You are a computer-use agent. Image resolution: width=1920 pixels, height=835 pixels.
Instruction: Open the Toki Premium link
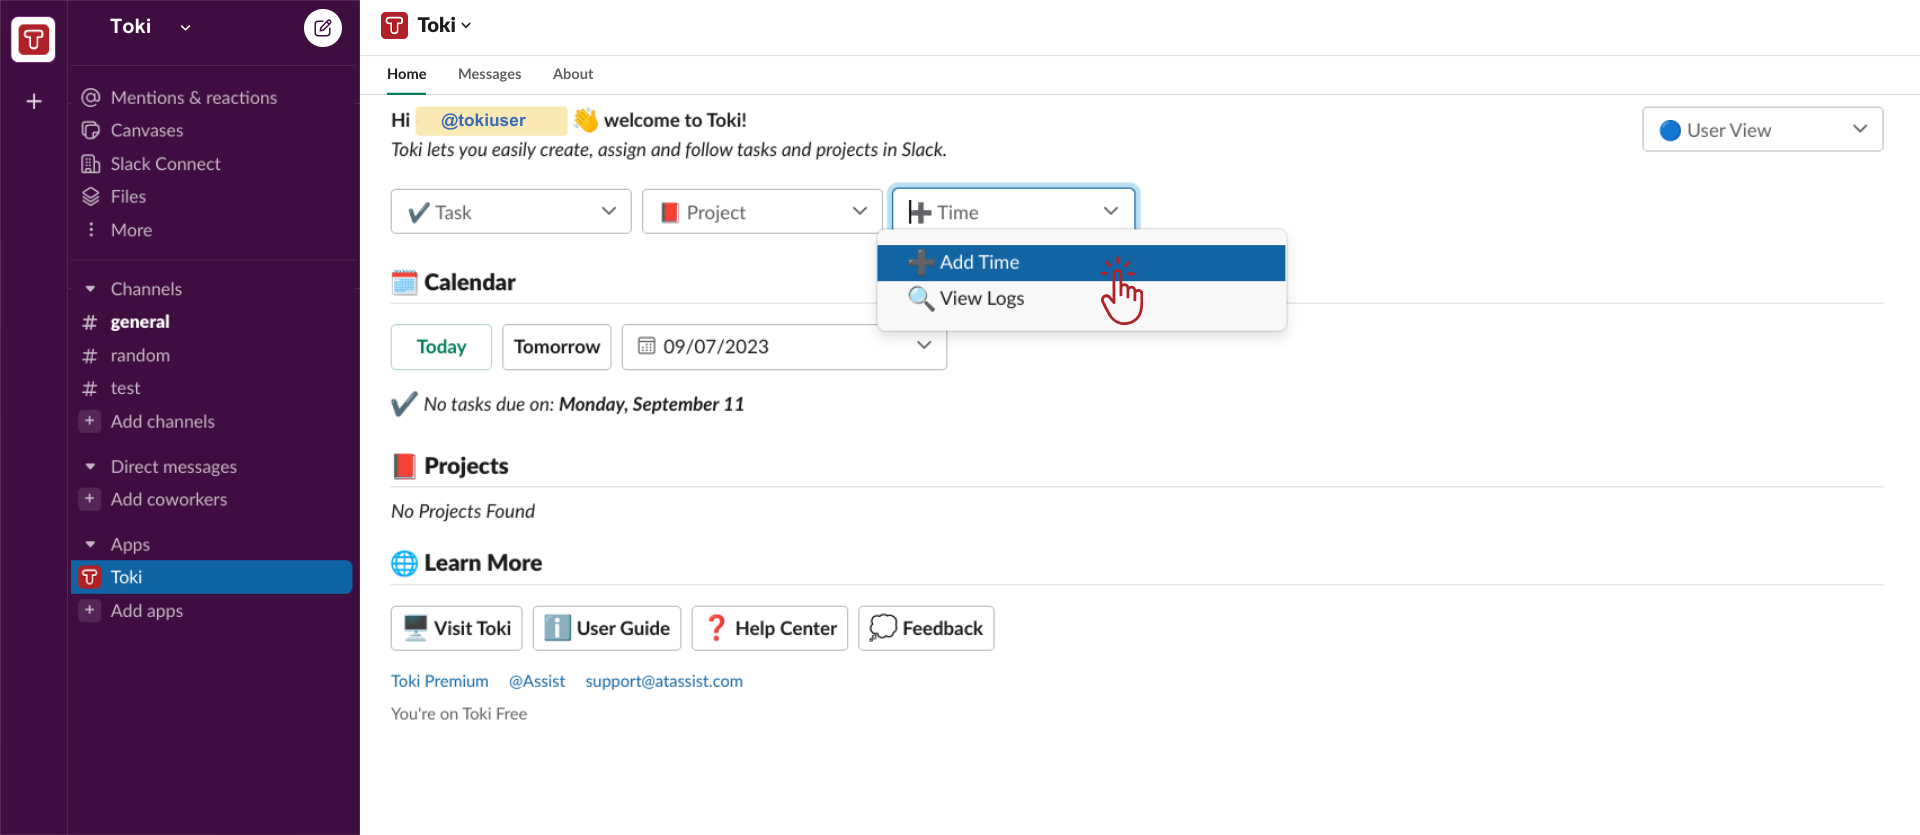[x=440, y=681]
